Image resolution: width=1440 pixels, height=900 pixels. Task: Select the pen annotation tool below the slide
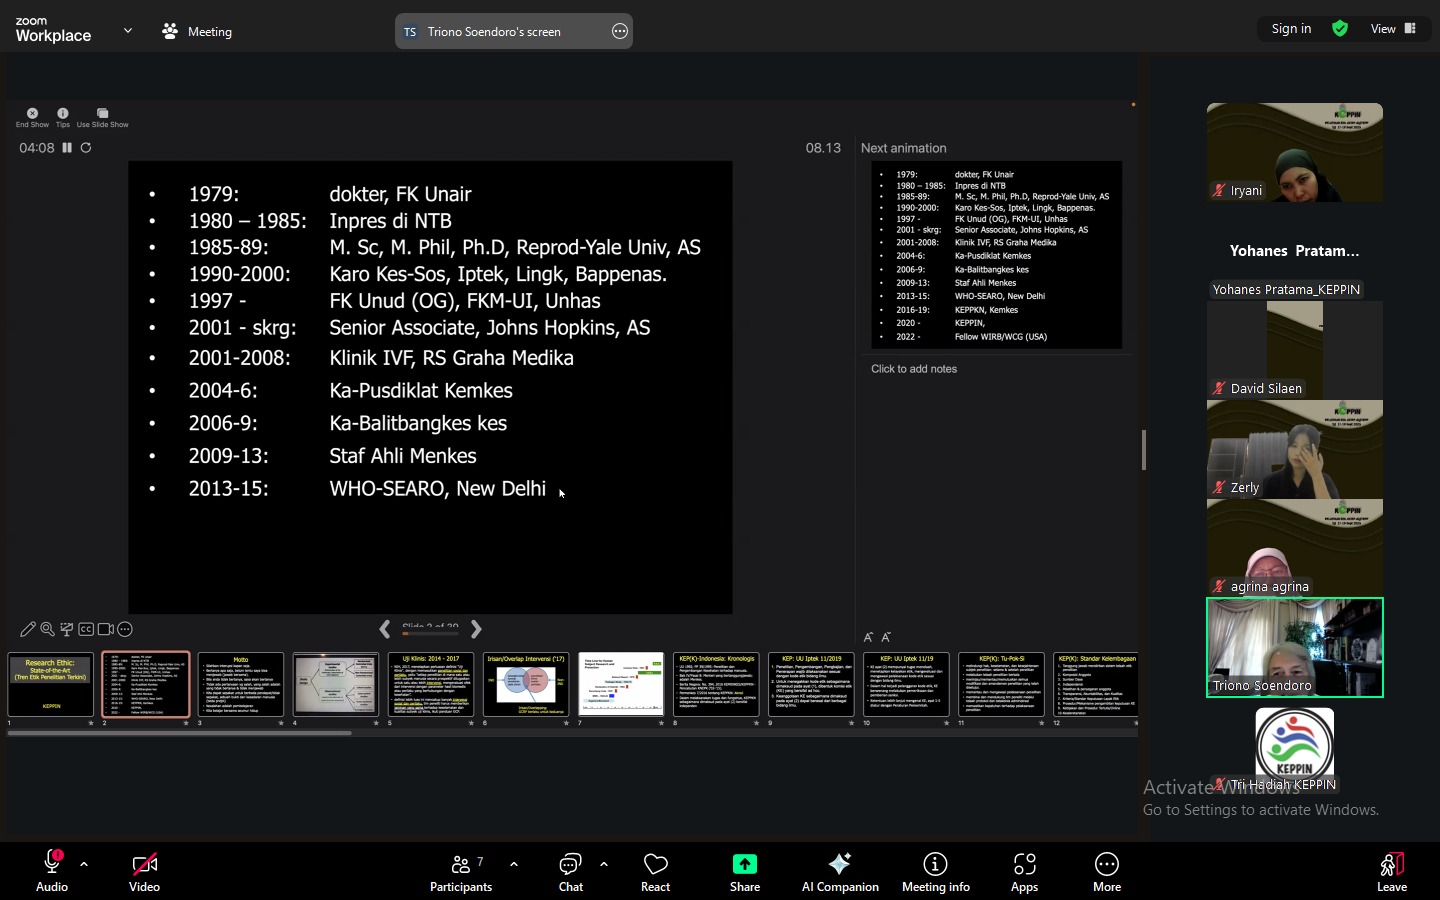pyautogui.click(x=28, y=629)
